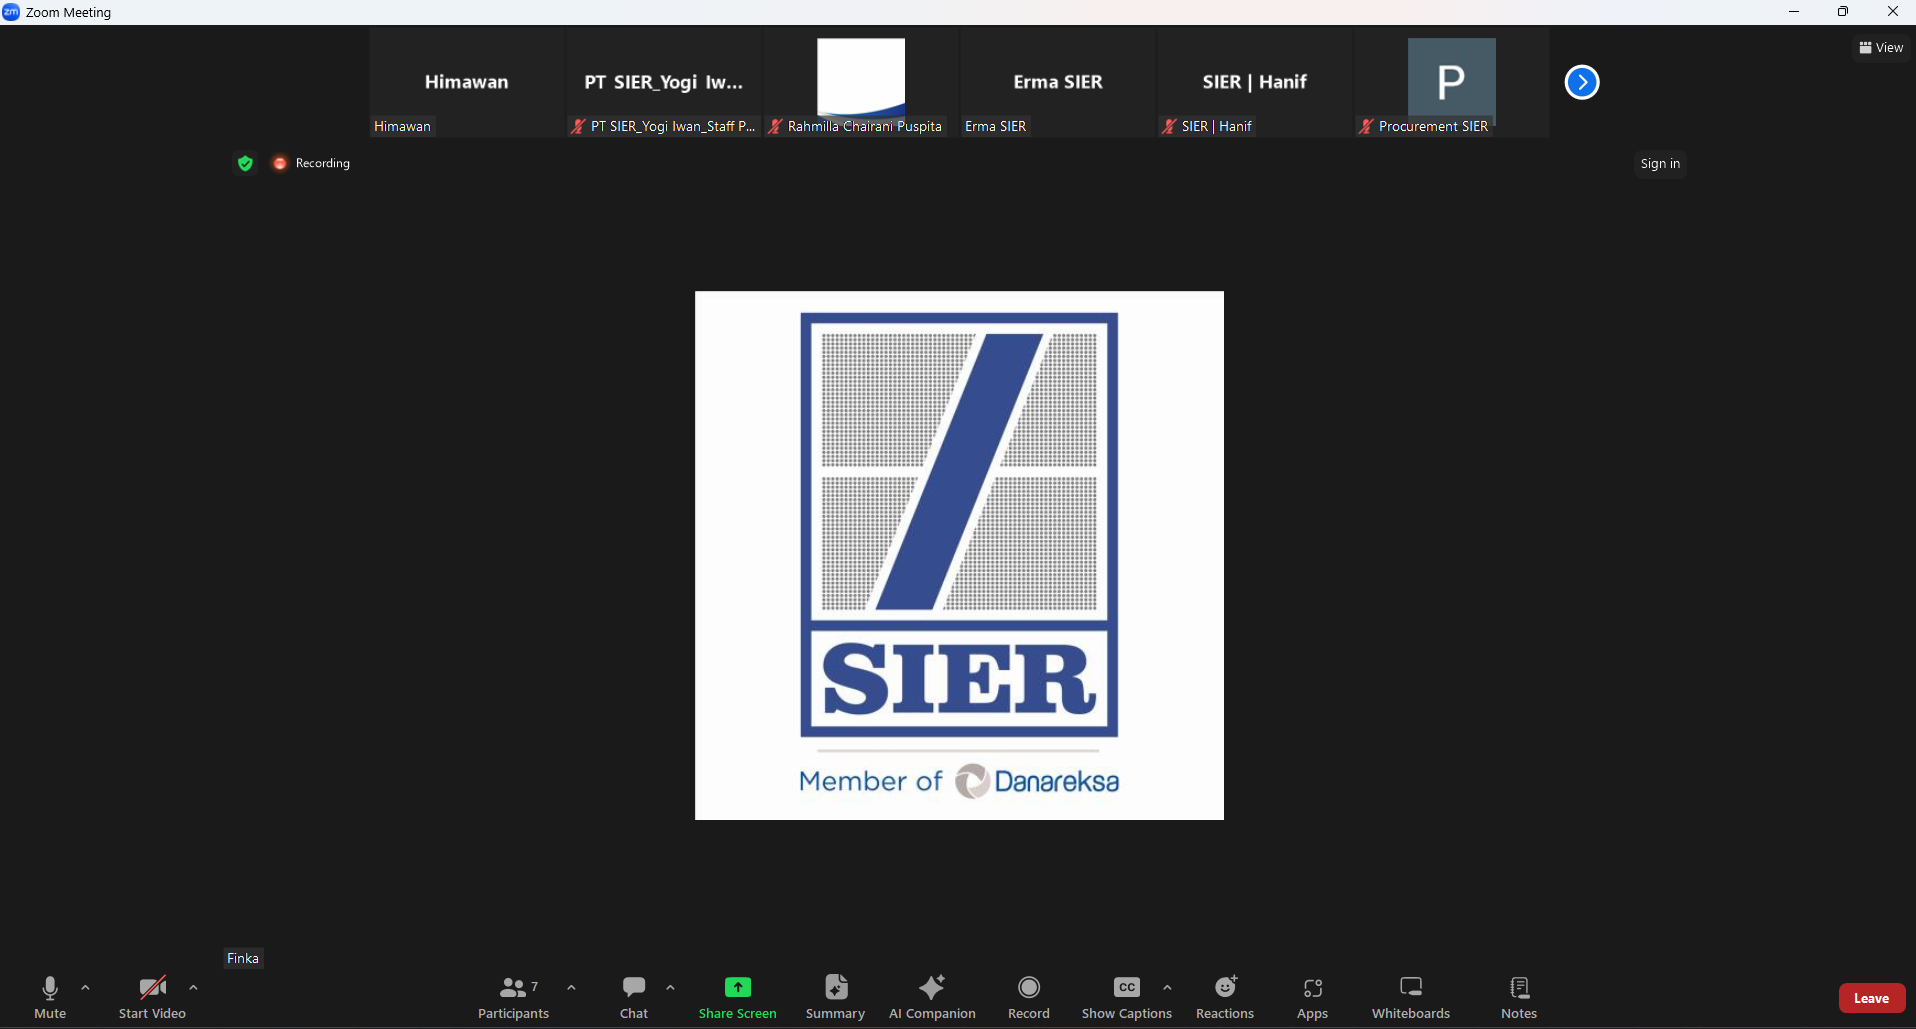Open the Participants list
The width and height of the screenshot is (1916, 1029).
(x=513, y=997)
